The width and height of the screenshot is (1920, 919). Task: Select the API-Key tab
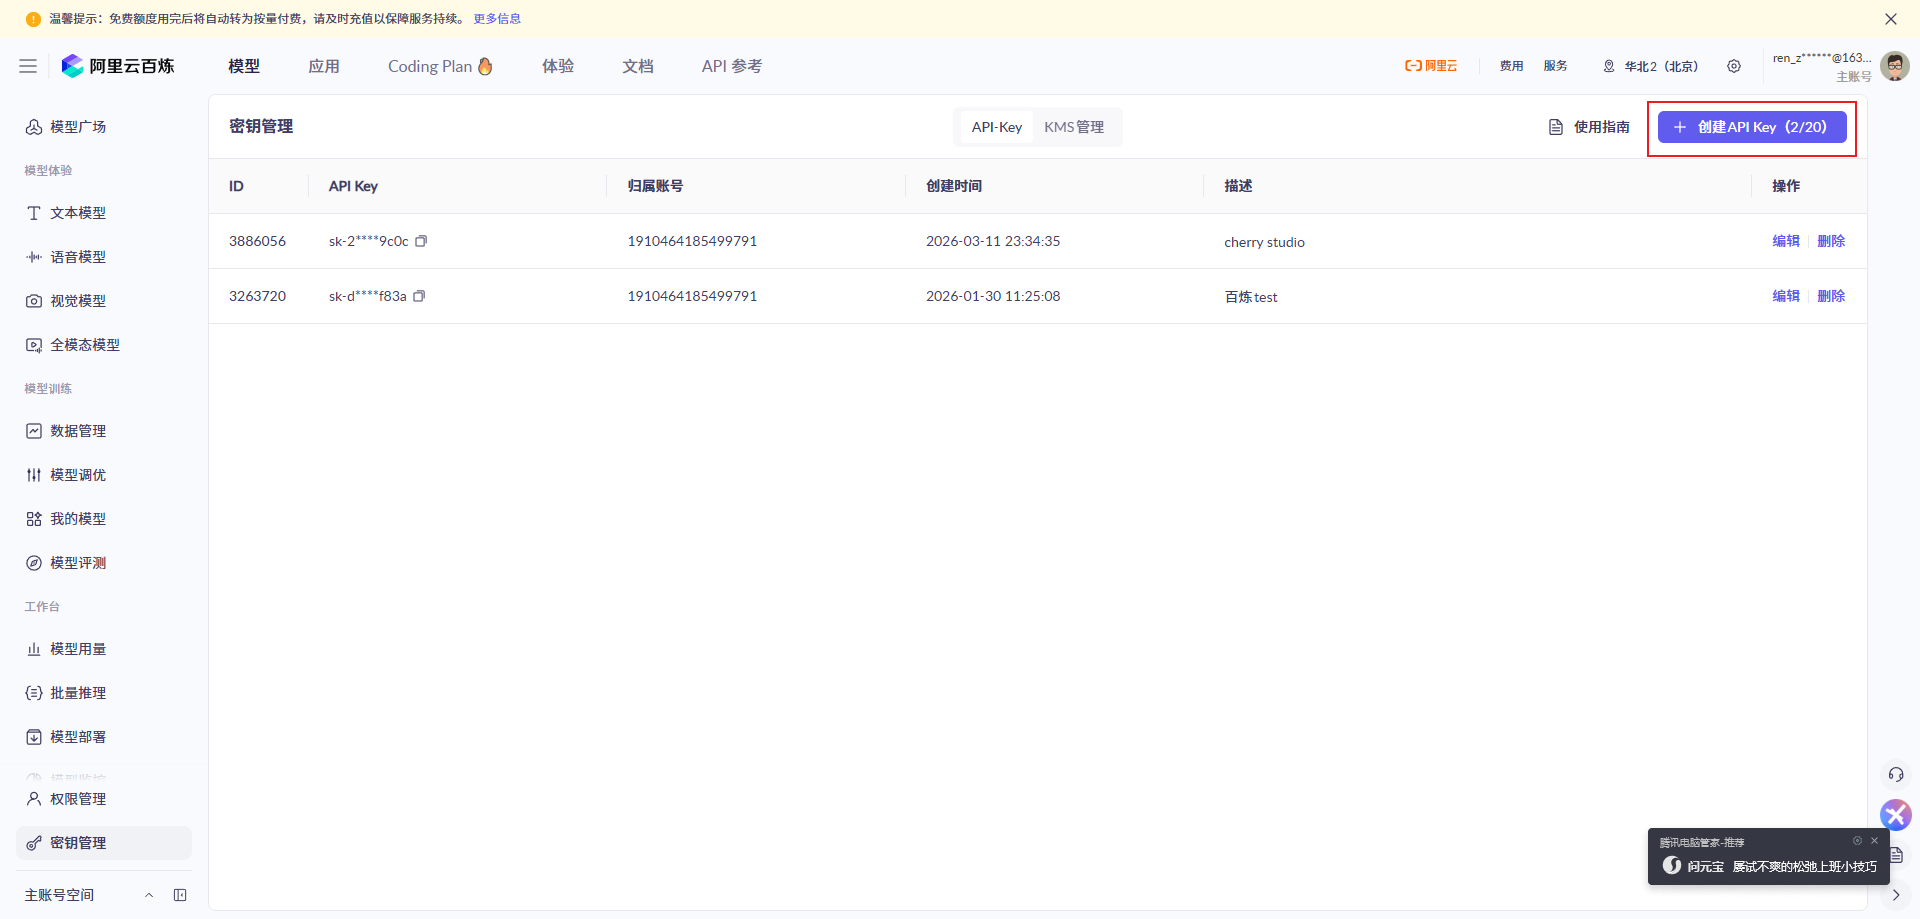click(x=996, y=127)
